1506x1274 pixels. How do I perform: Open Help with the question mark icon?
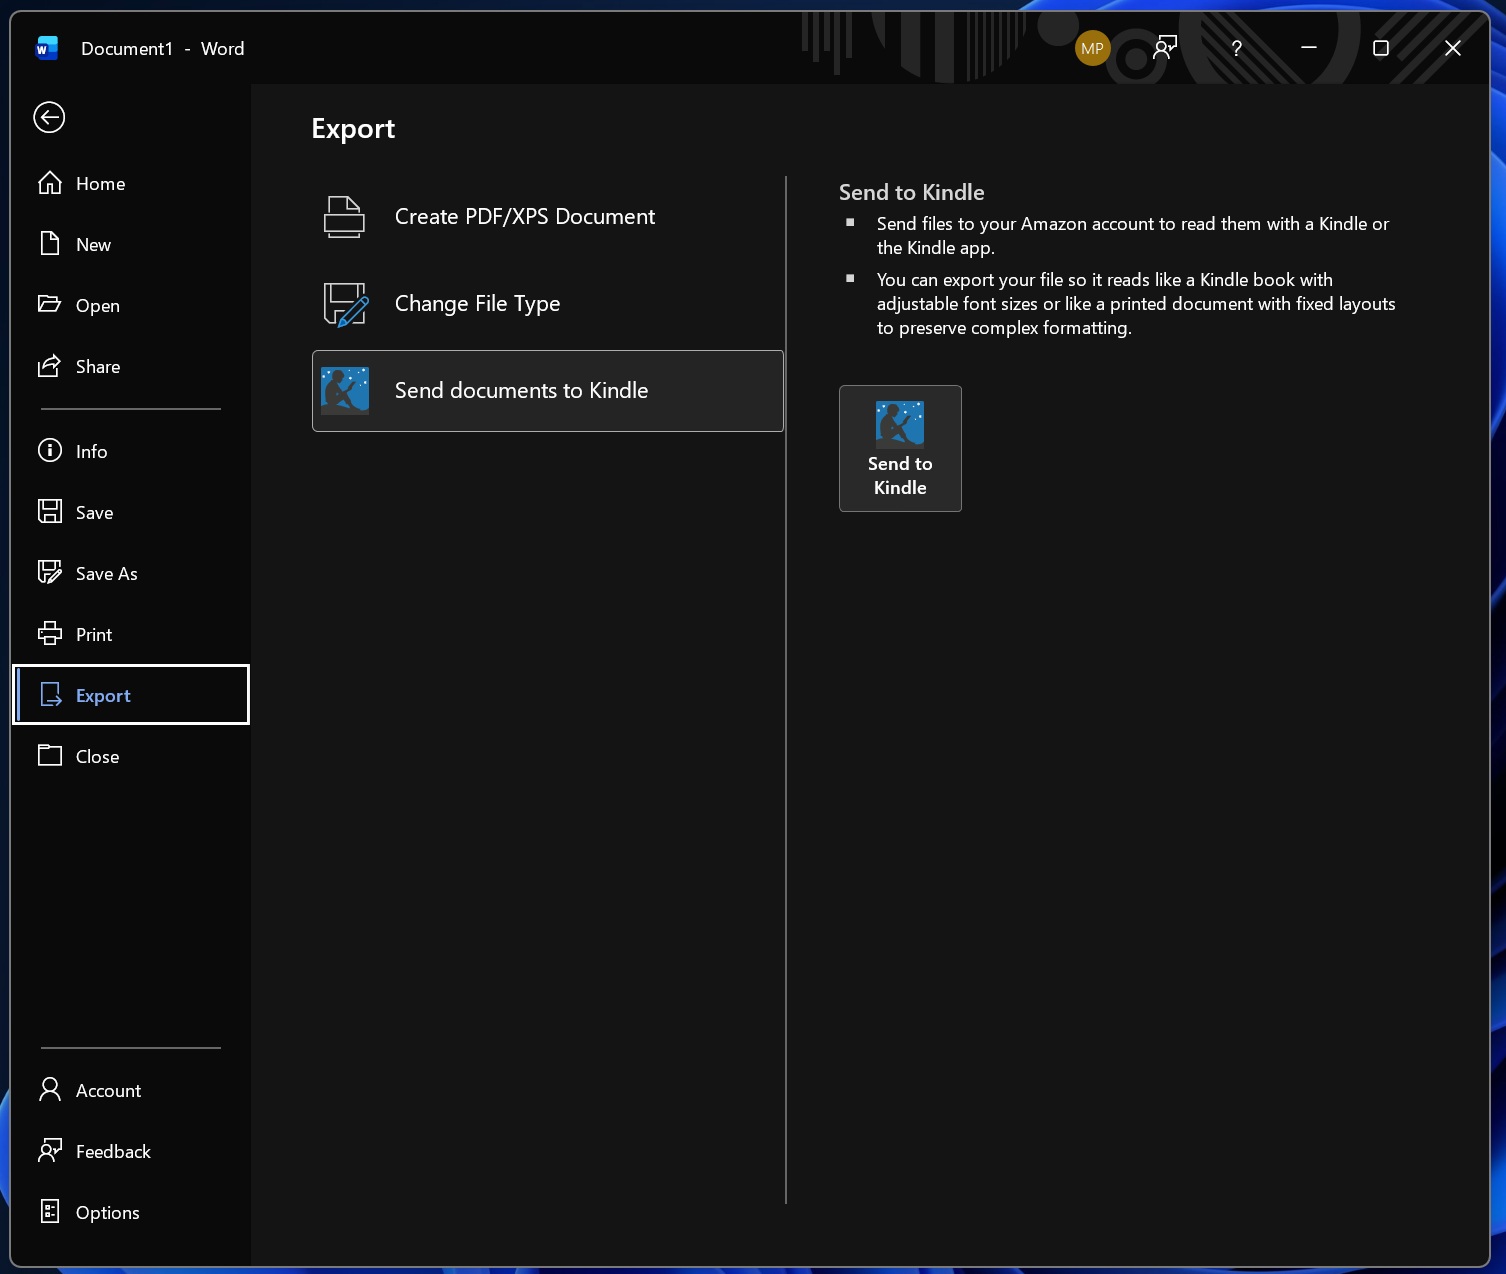coord(1237,48)
